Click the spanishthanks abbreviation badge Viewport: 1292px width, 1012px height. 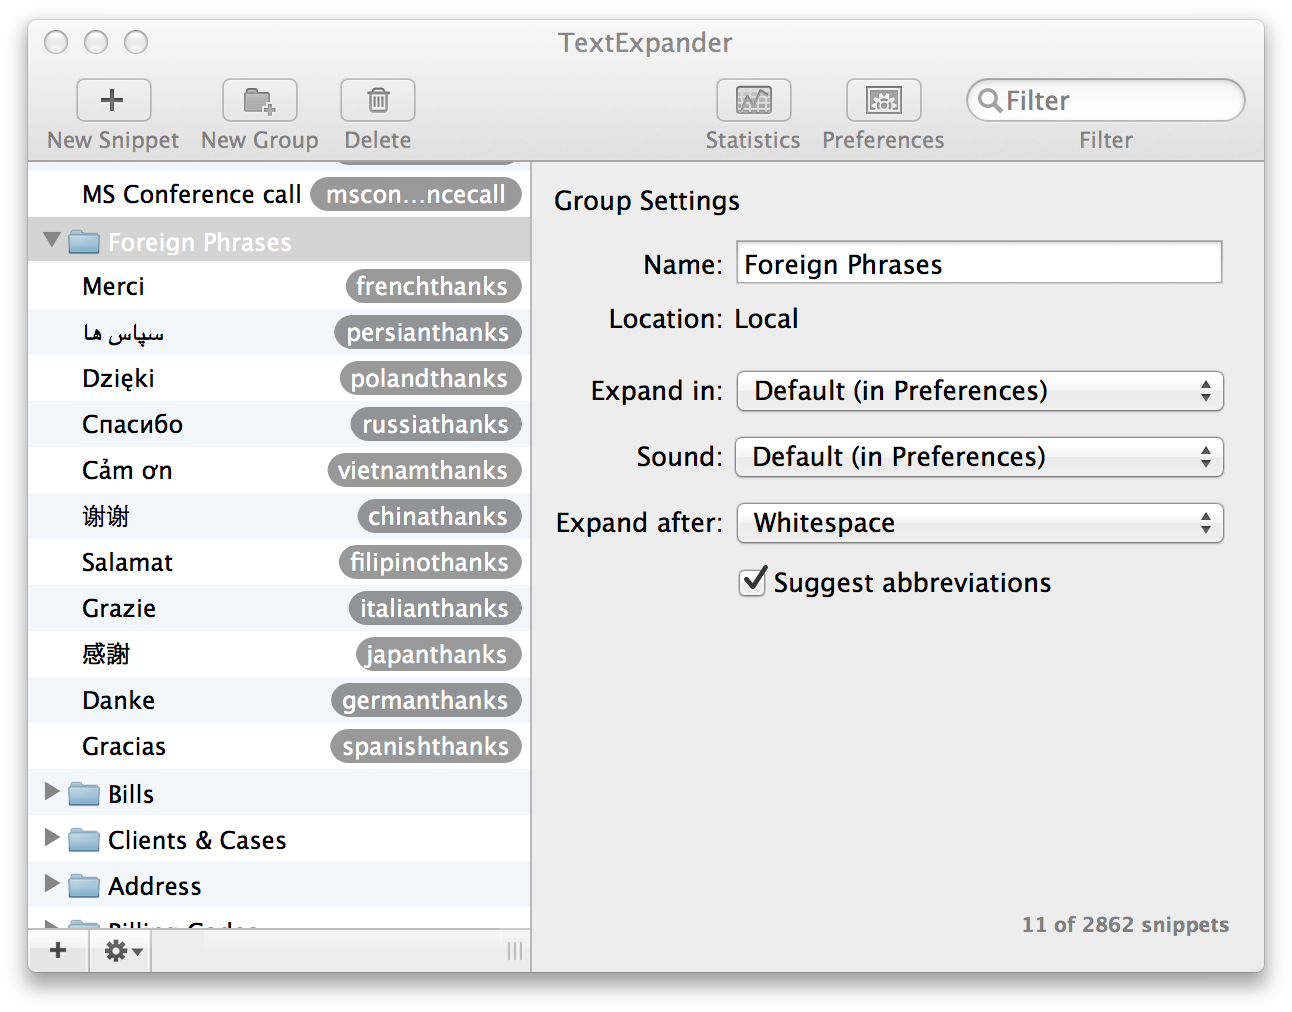click(426, 746)
